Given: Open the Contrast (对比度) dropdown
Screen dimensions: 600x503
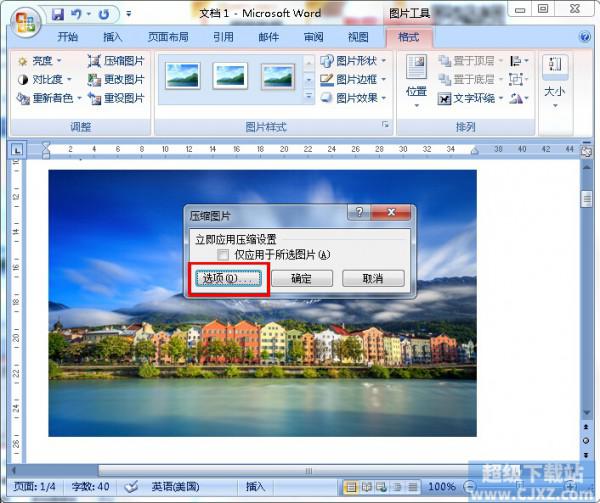Looking at the screenshot, I should [x=44, y=79].
